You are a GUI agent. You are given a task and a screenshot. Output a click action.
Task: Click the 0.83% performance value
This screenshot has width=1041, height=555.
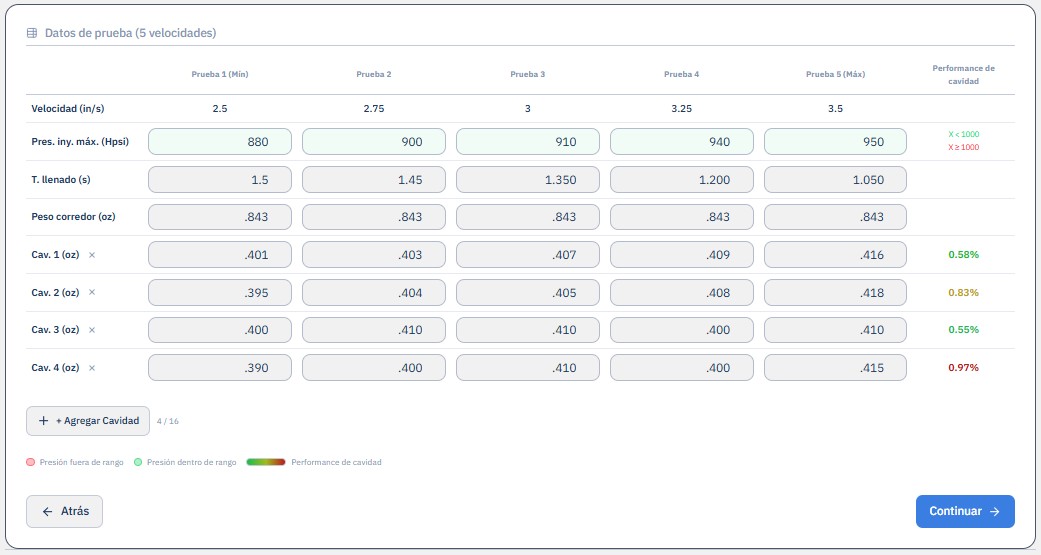[x=963, y=293]
